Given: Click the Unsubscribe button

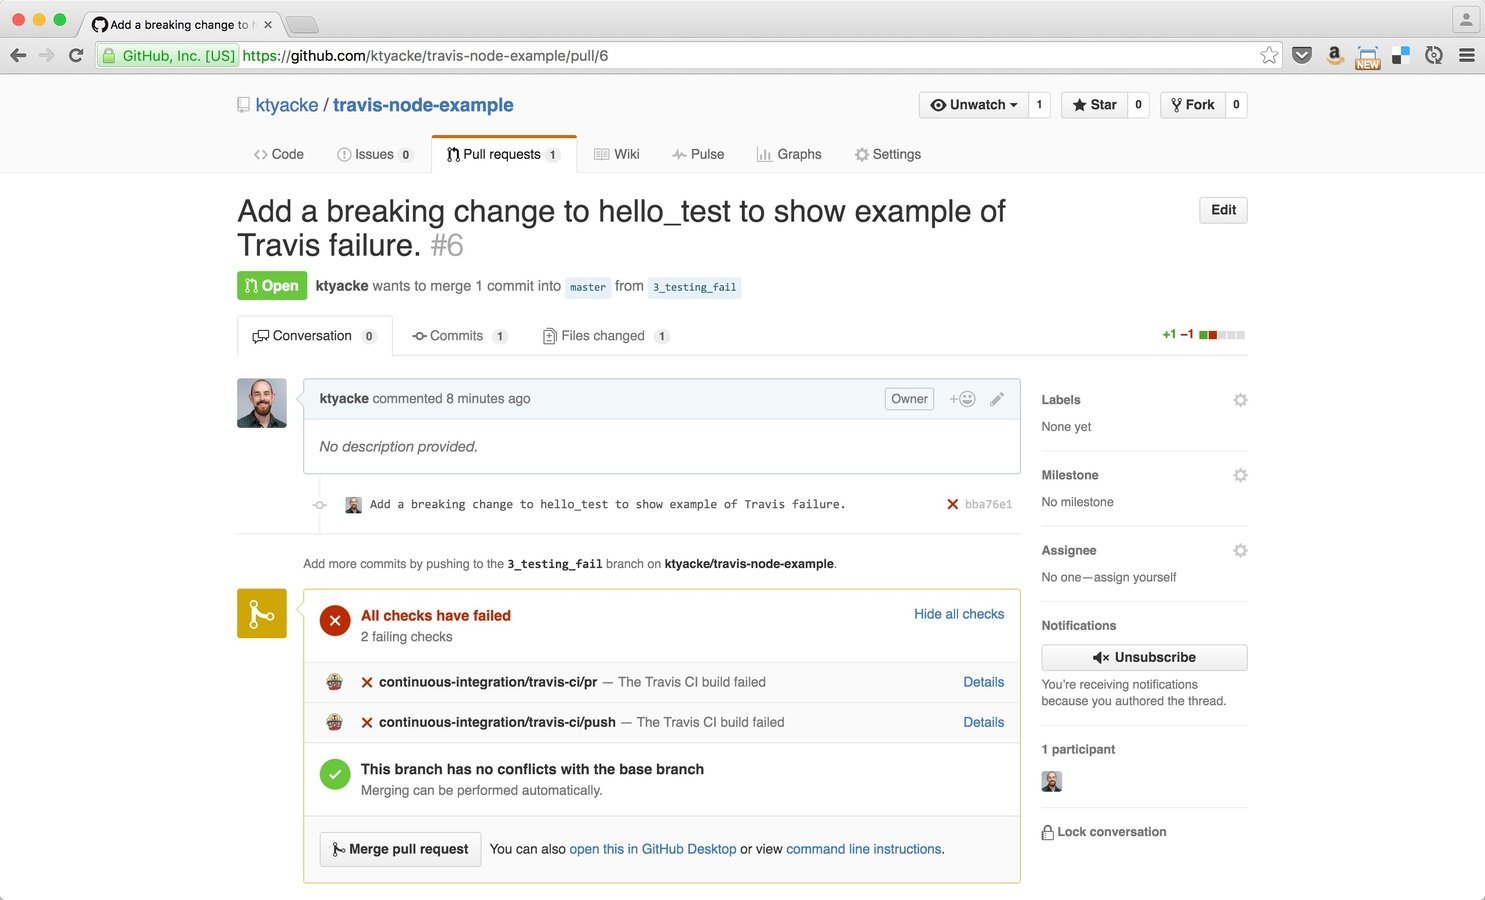Looking at the screenshot, I should point(1144,657).
